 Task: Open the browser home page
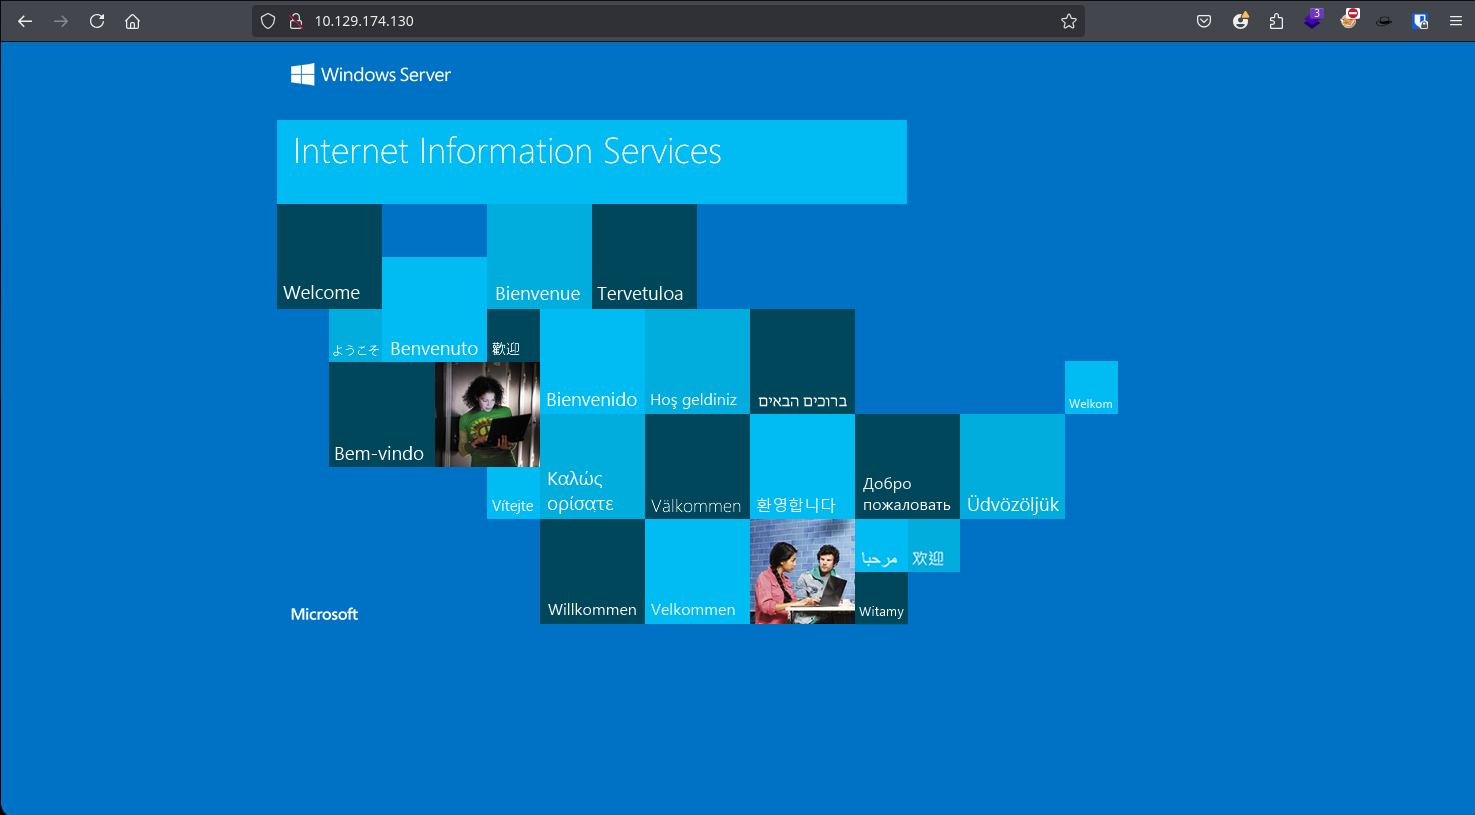pyautogui.click(x=132, y=21)
